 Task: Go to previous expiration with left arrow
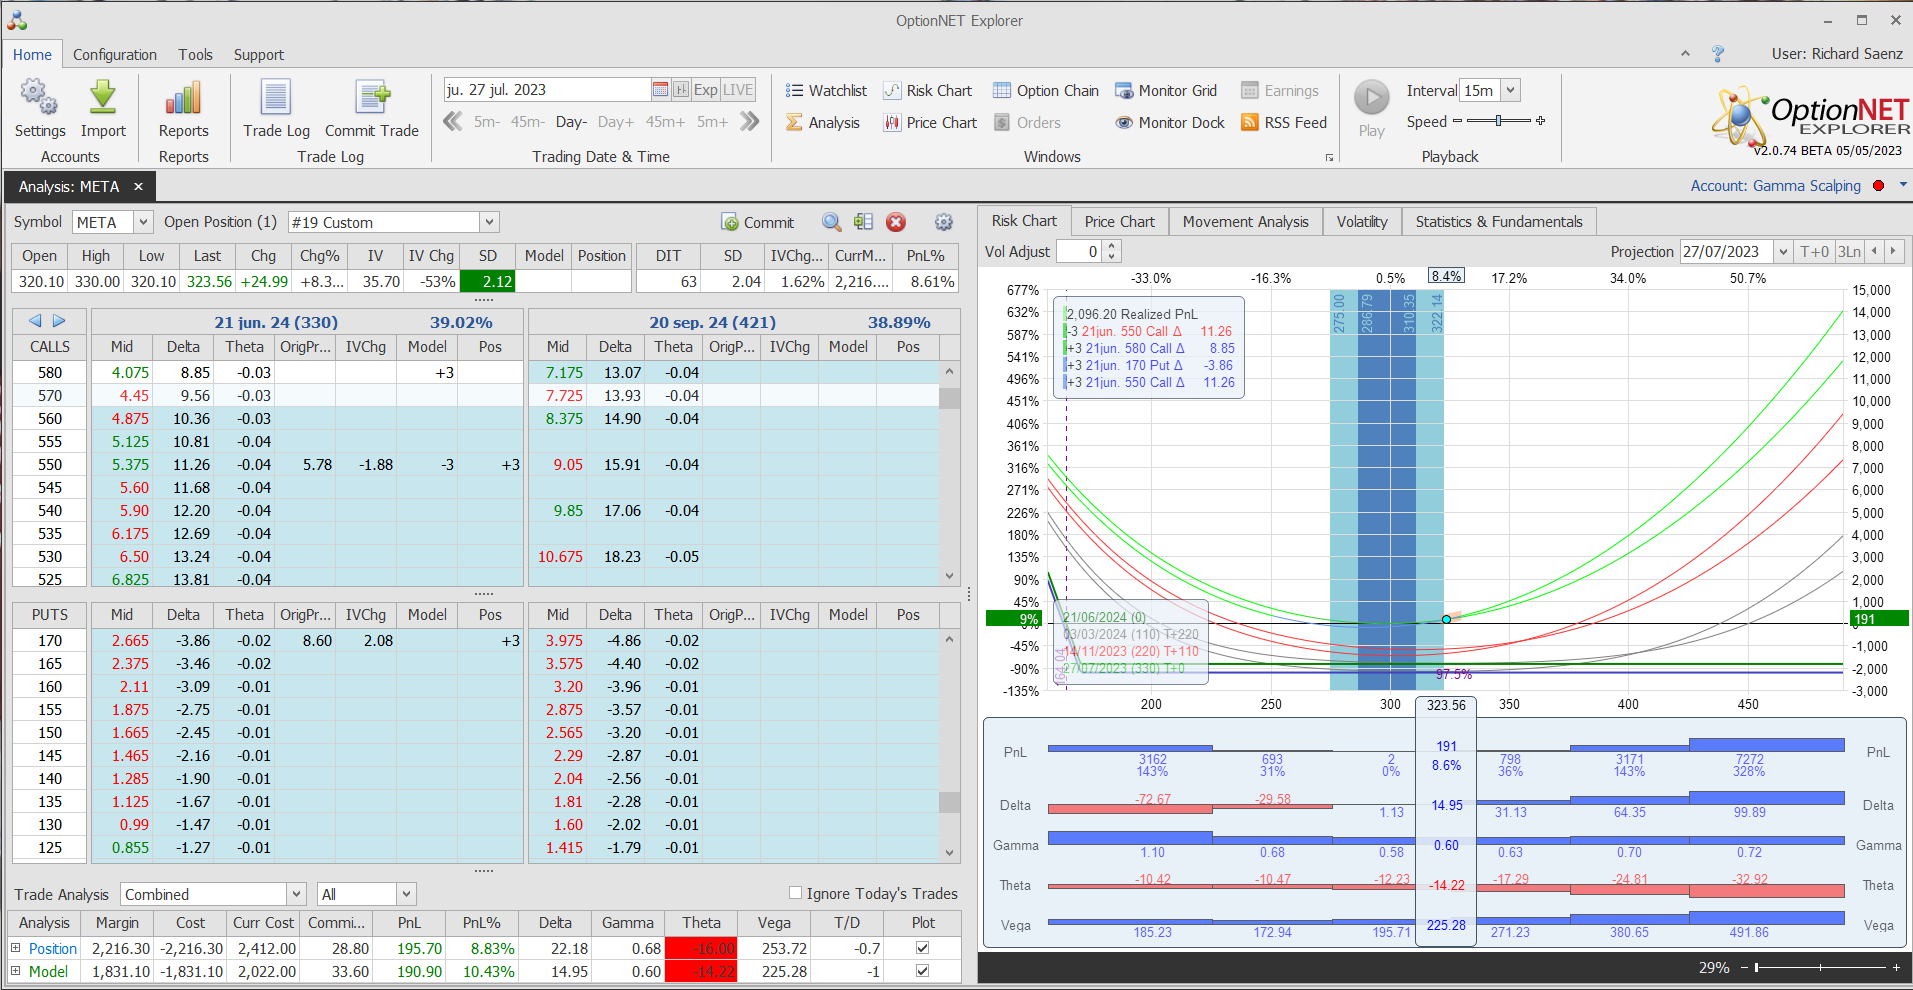(35, 321)
